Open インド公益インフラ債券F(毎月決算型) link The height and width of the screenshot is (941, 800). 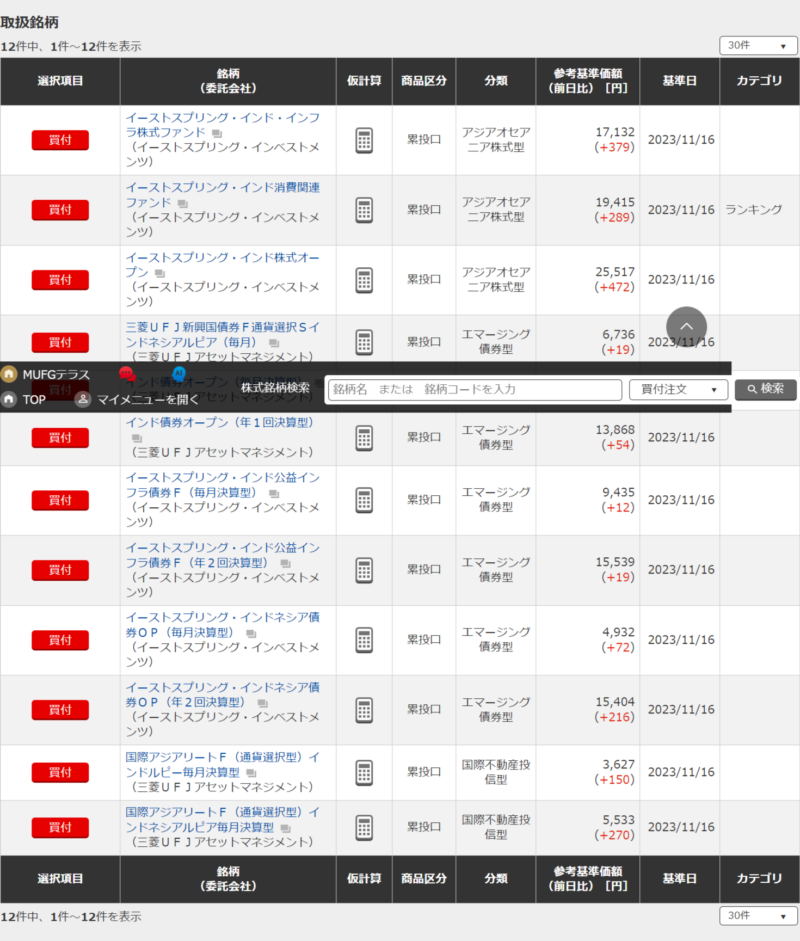click(222, 485)
